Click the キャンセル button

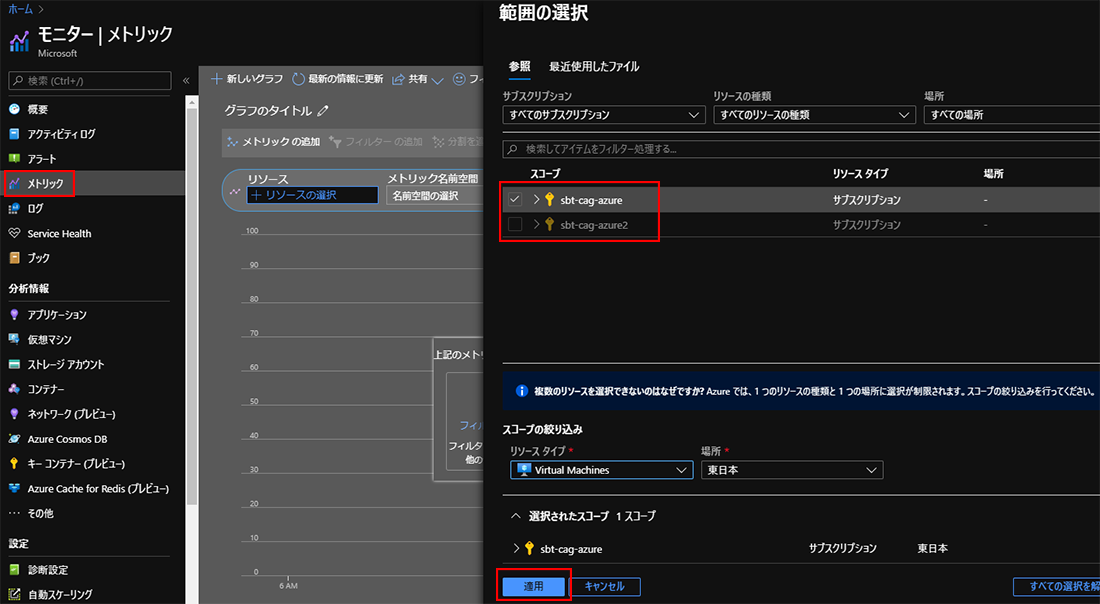coord(604,586)
